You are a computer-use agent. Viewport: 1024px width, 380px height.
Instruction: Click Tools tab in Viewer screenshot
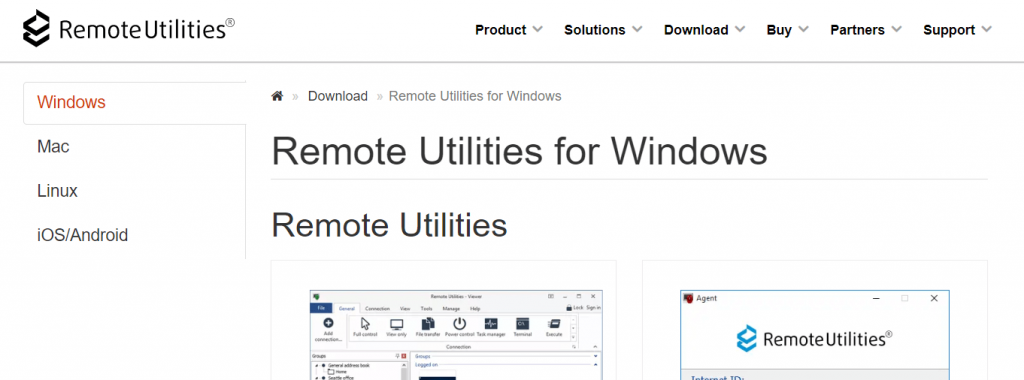(x=426, y=309)
